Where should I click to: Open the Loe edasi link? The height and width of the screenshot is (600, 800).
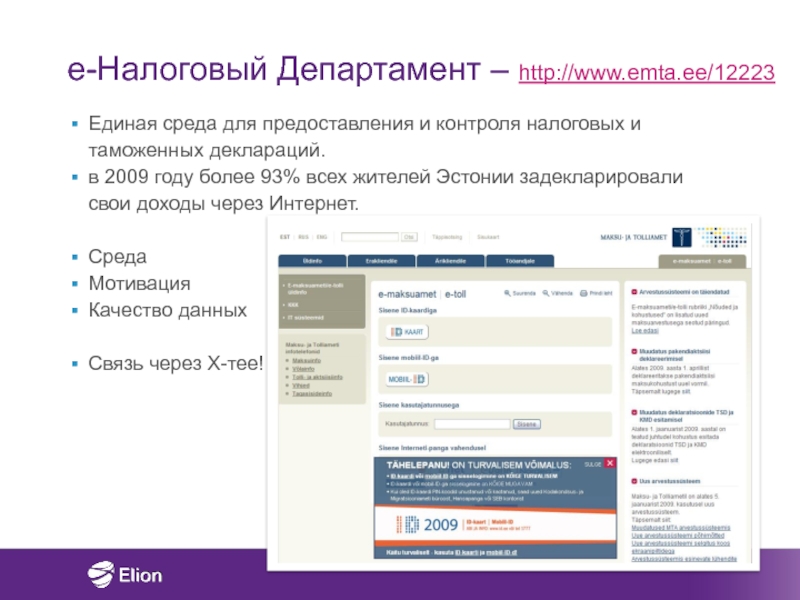(x=645, y=331)
